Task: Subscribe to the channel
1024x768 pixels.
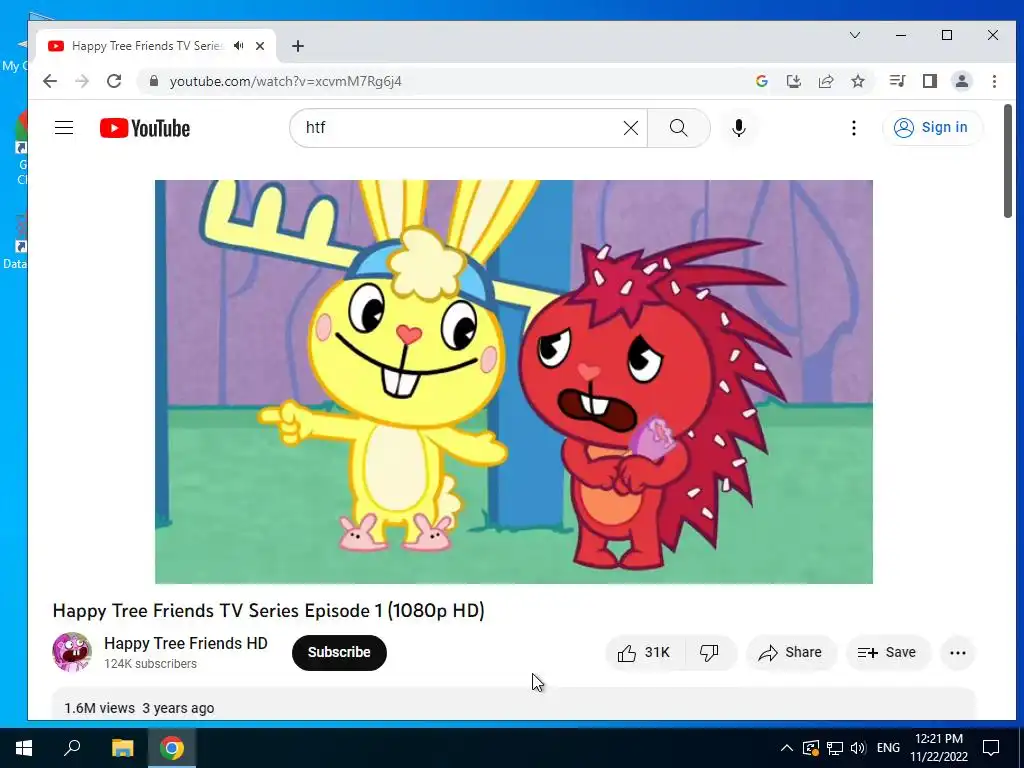Action: [x=339, y=652]
